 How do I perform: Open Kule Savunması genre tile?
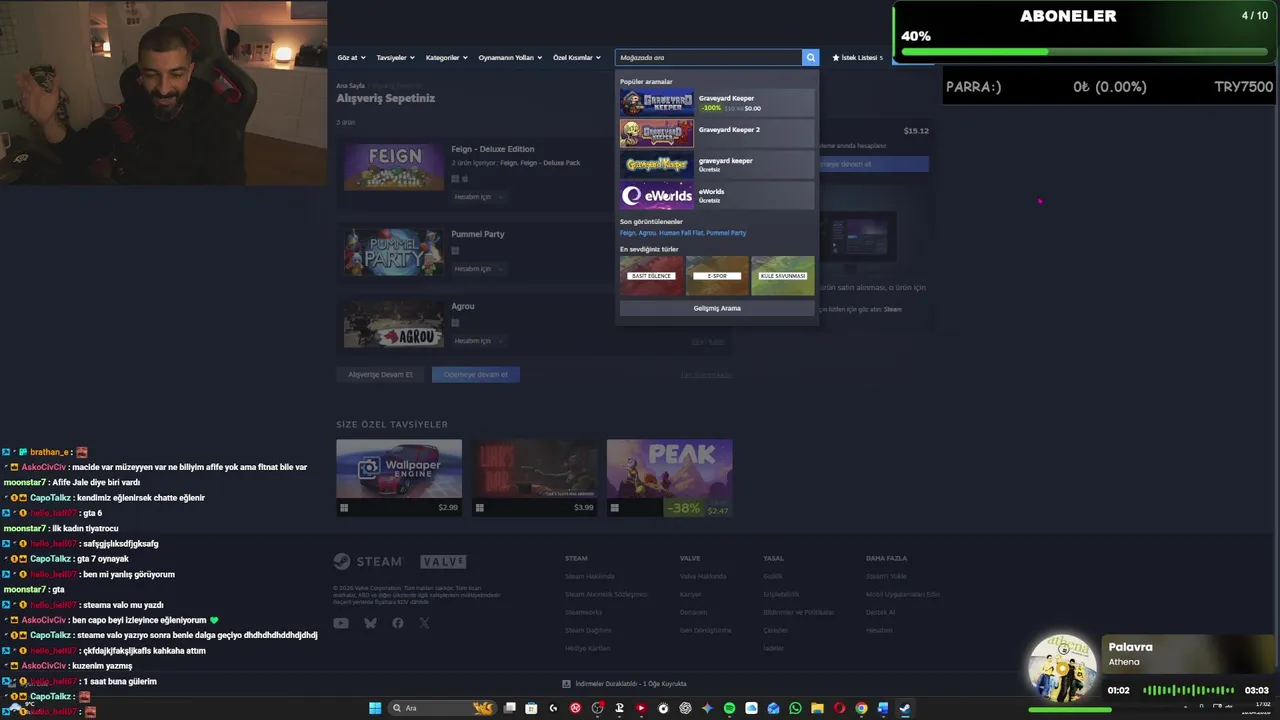(x=783, y=276)
